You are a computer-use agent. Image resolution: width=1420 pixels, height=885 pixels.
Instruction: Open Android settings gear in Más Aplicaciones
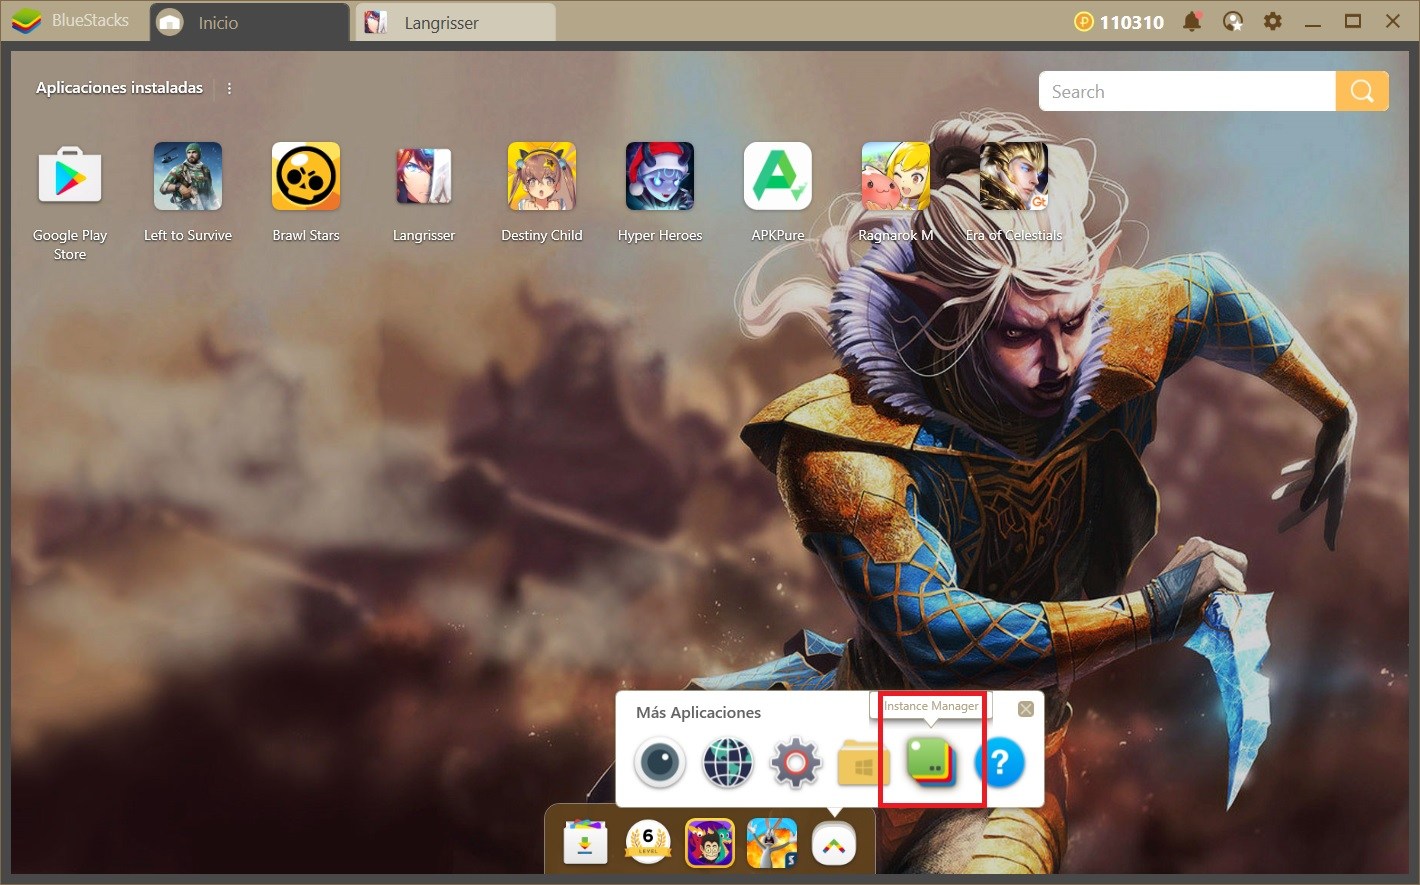(x=796, y=763)
